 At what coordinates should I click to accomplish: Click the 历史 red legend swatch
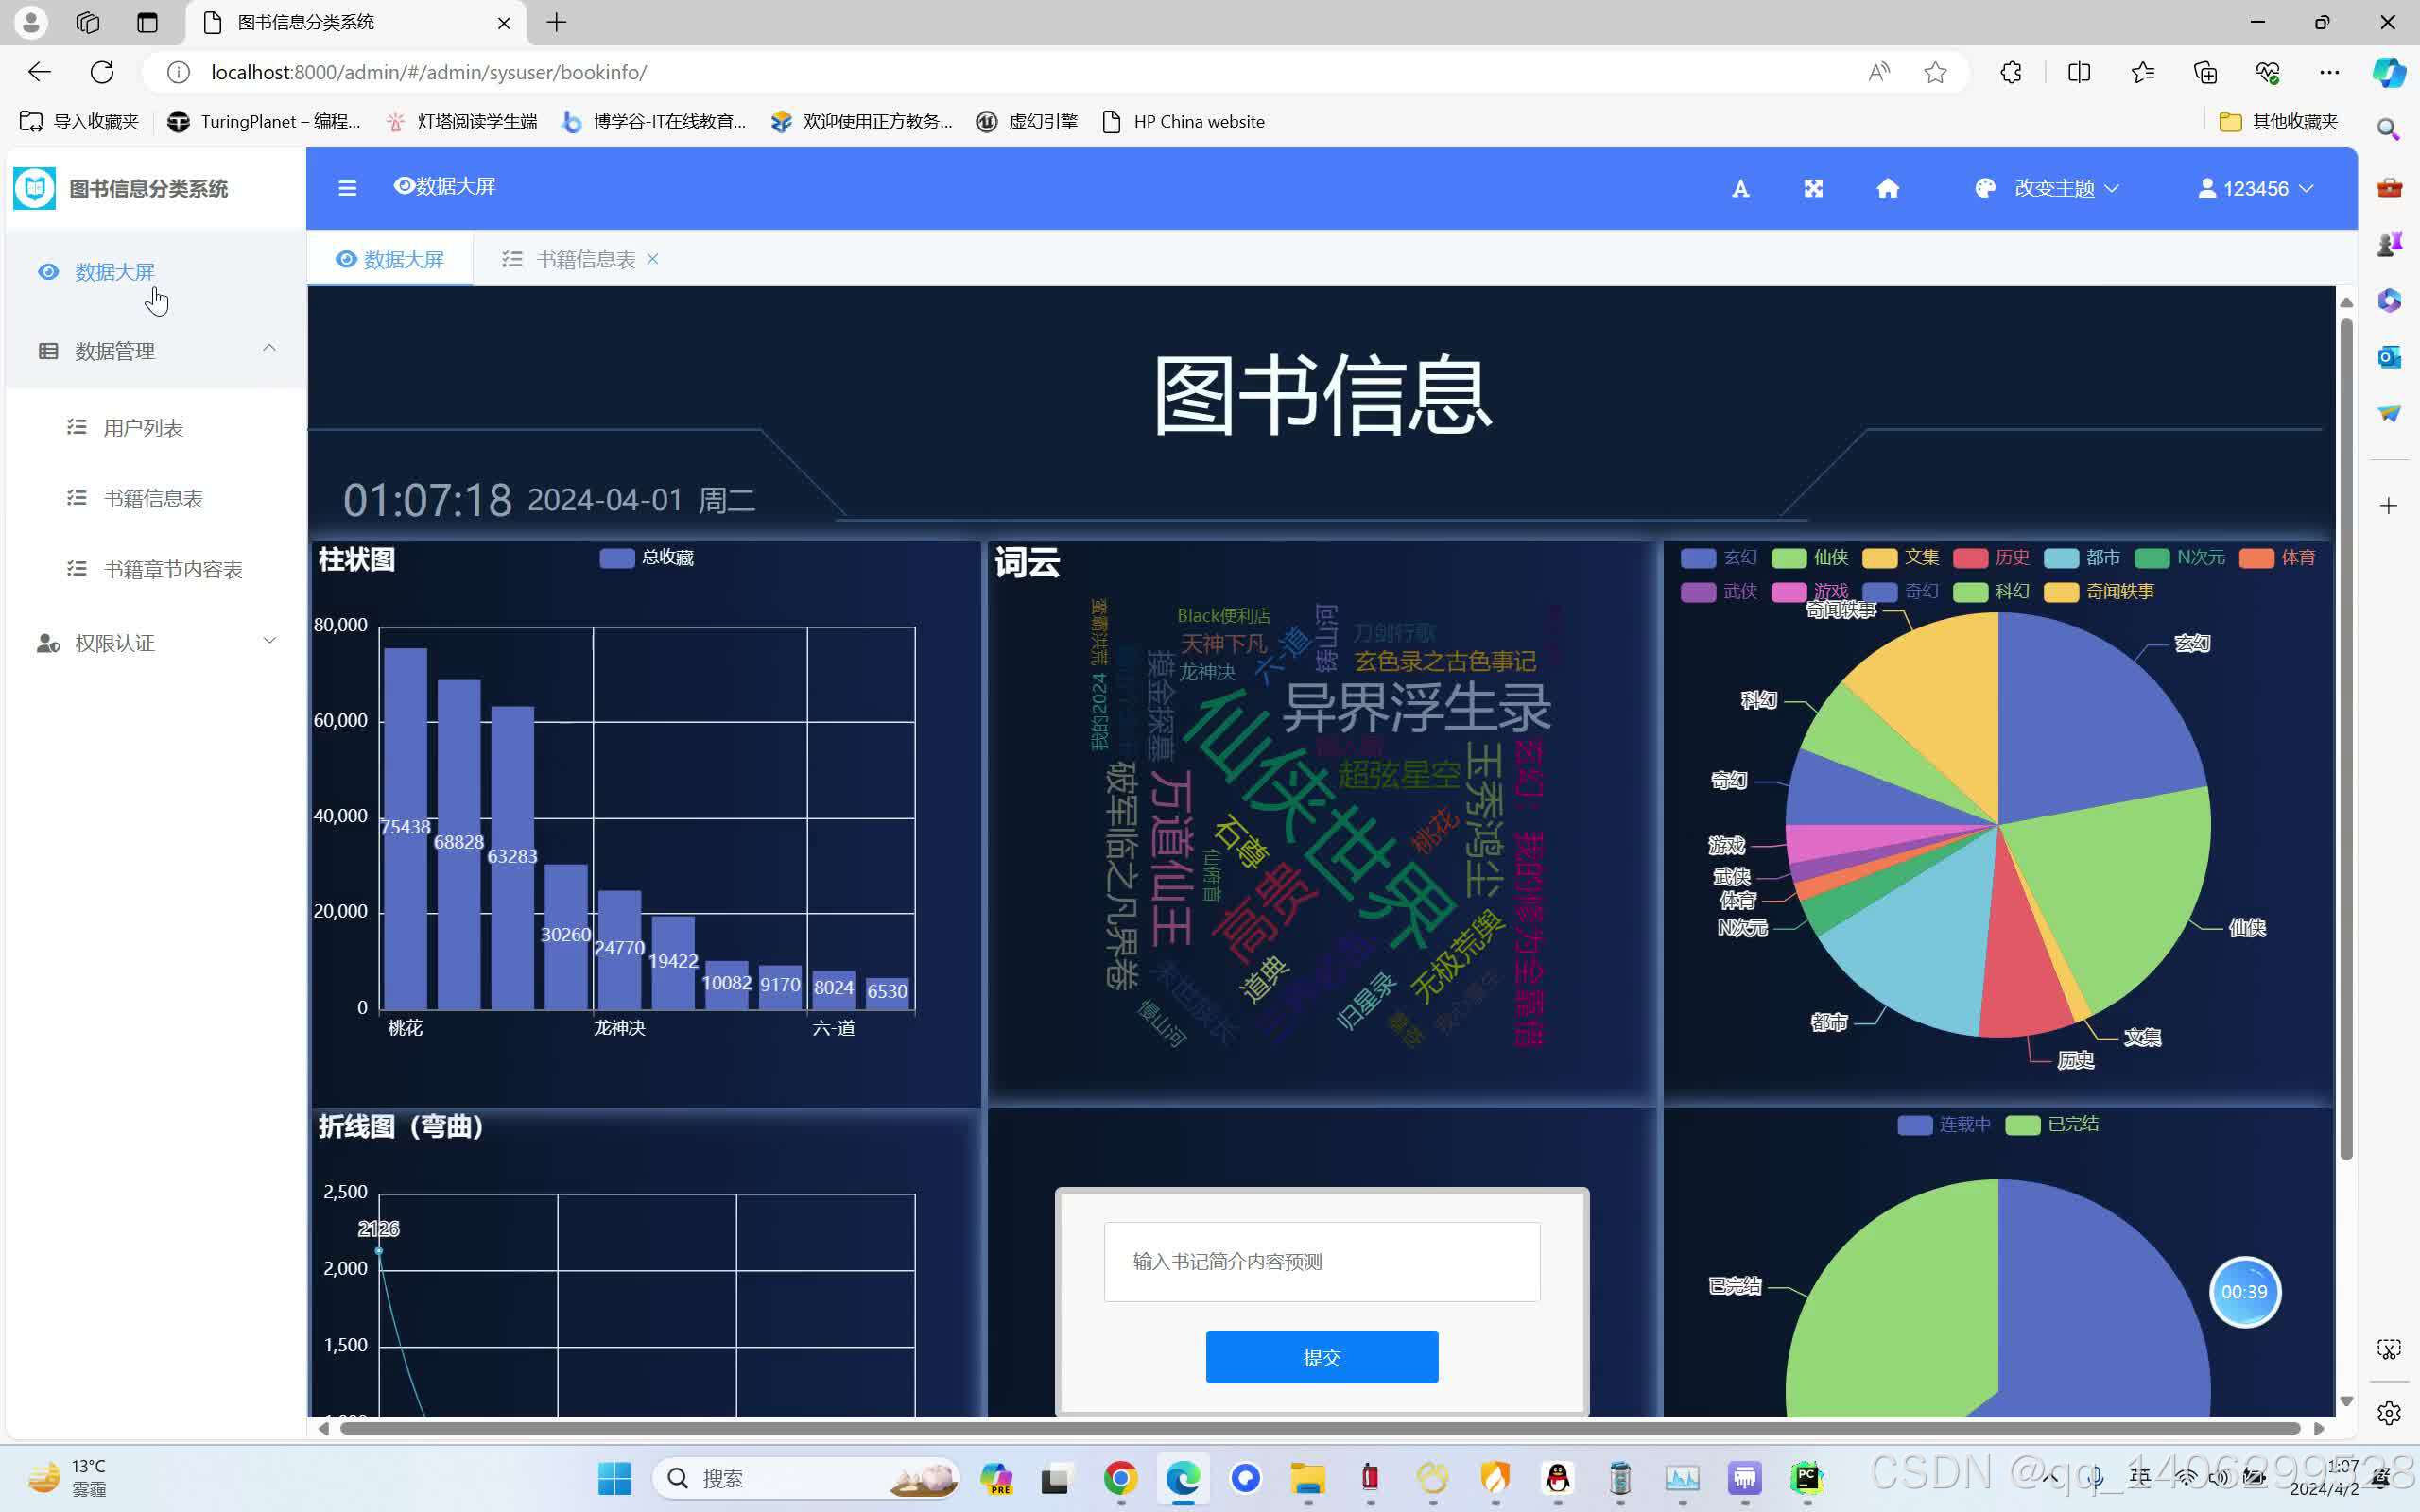click(1969, 558)
